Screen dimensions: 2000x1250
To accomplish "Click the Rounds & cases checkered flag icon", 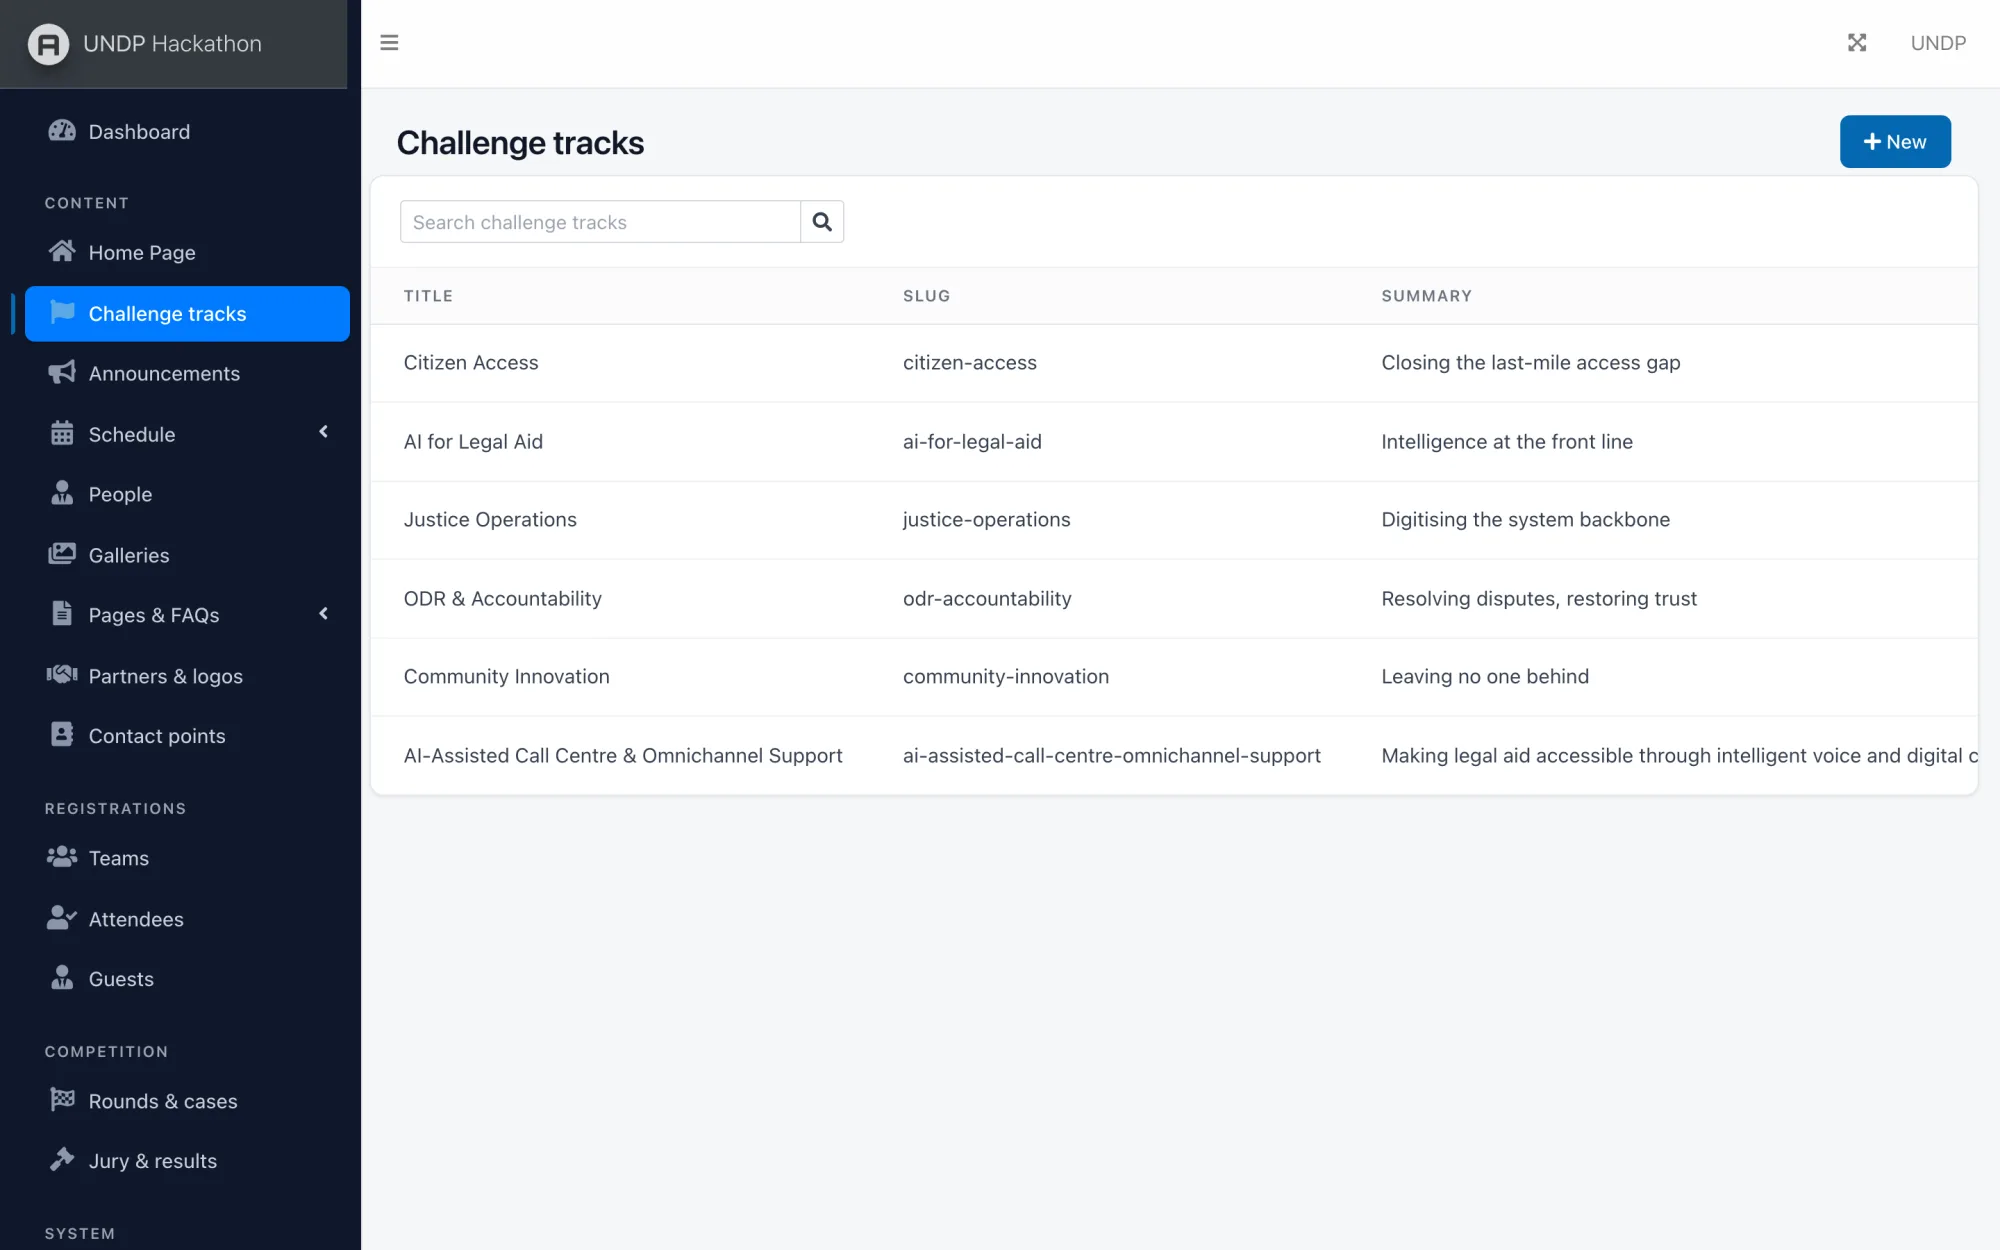I will [x=62, y=1099].
